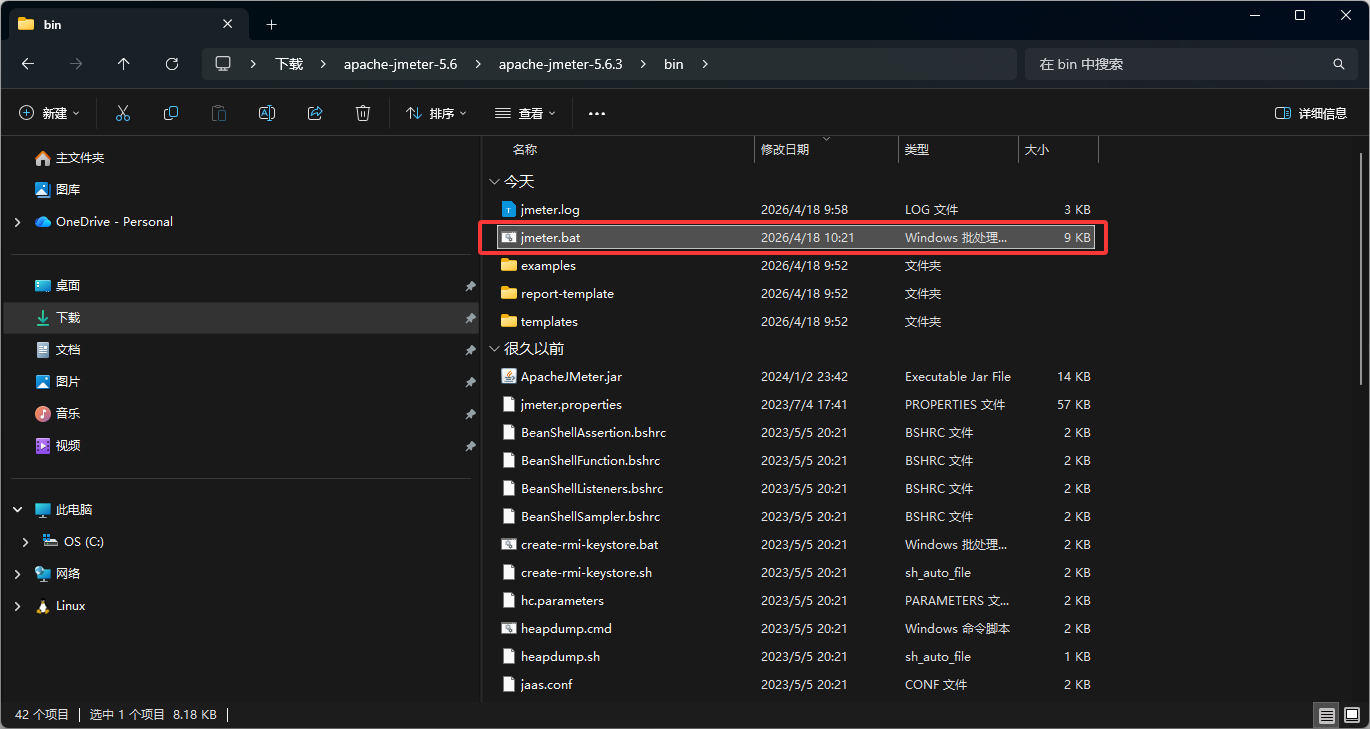Click the pin icon beside 文档
1370x729 pixels.
(x=470, y=350)
